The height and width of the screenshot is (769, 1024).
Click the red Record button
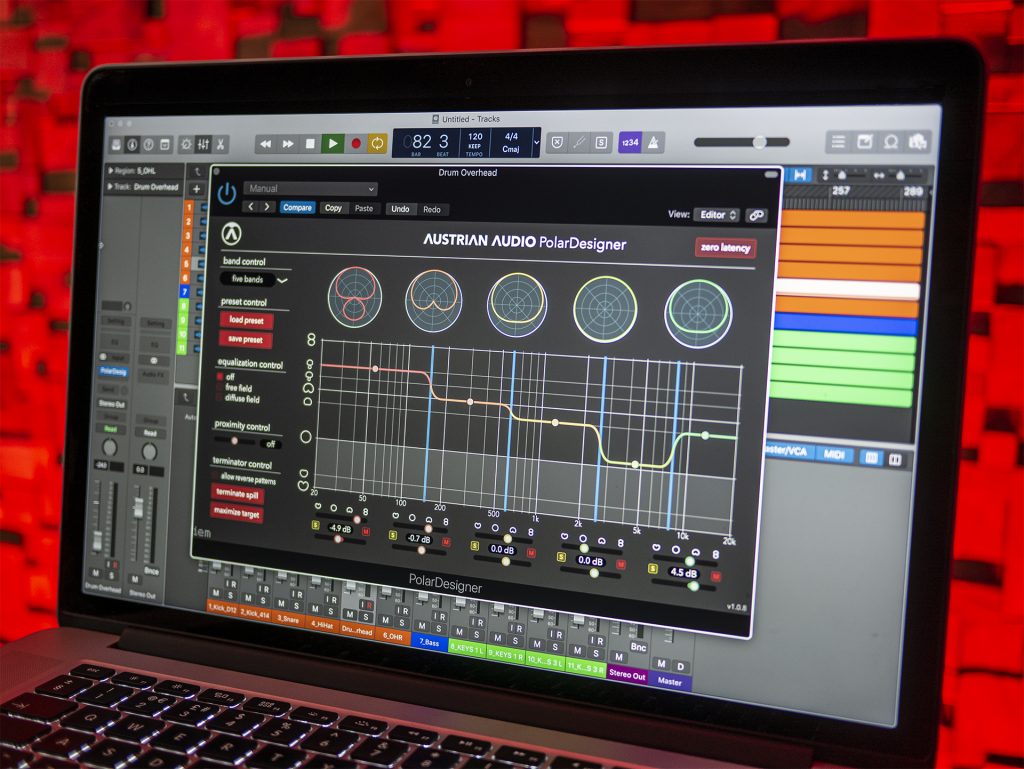coord(356,144)
